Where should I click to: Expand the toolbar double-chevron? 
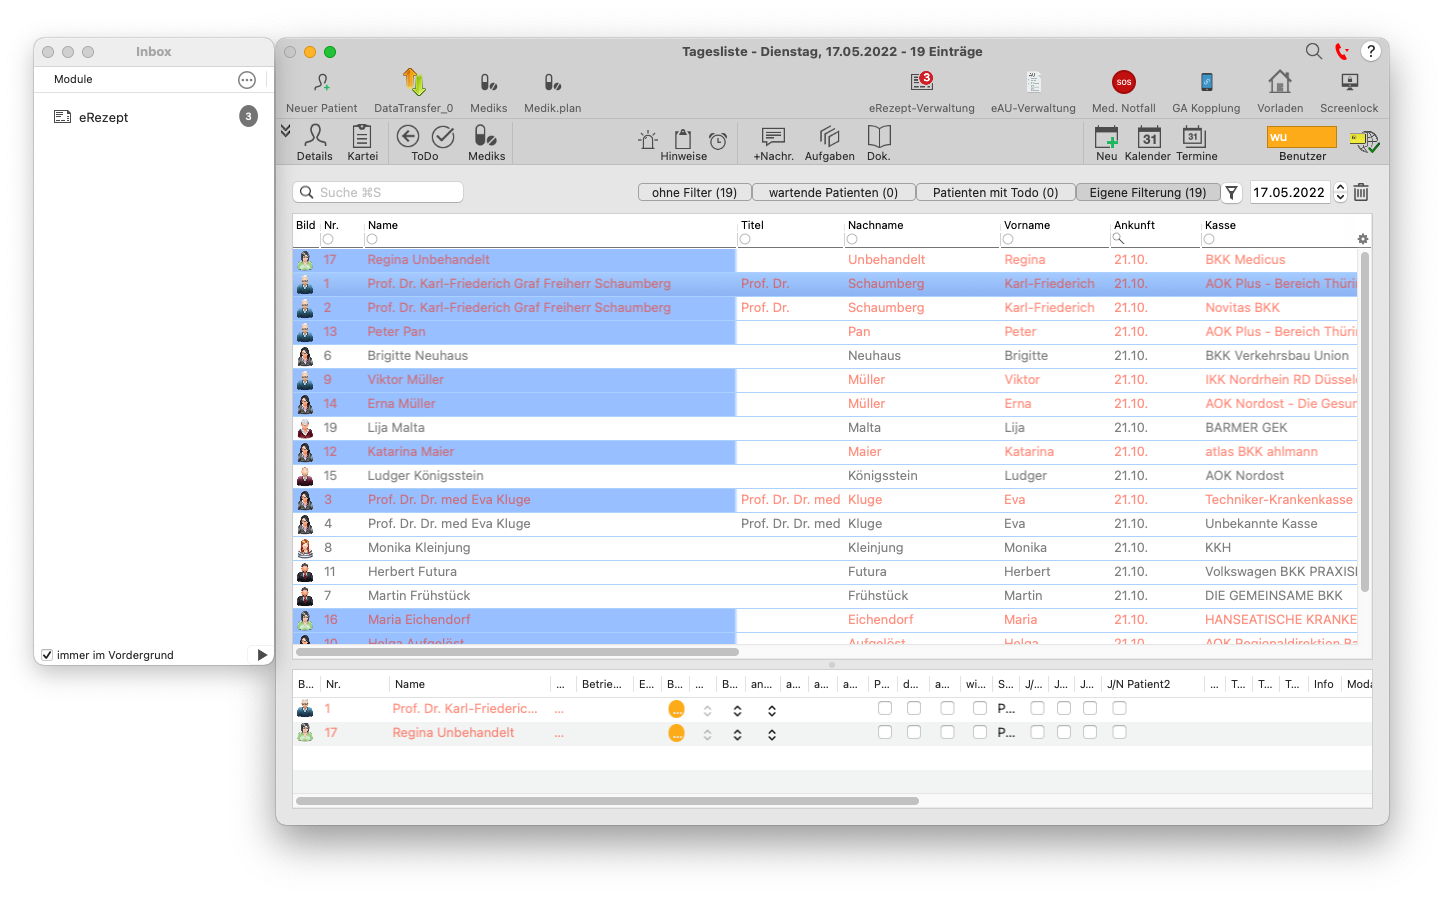click(x=285, y=130)
